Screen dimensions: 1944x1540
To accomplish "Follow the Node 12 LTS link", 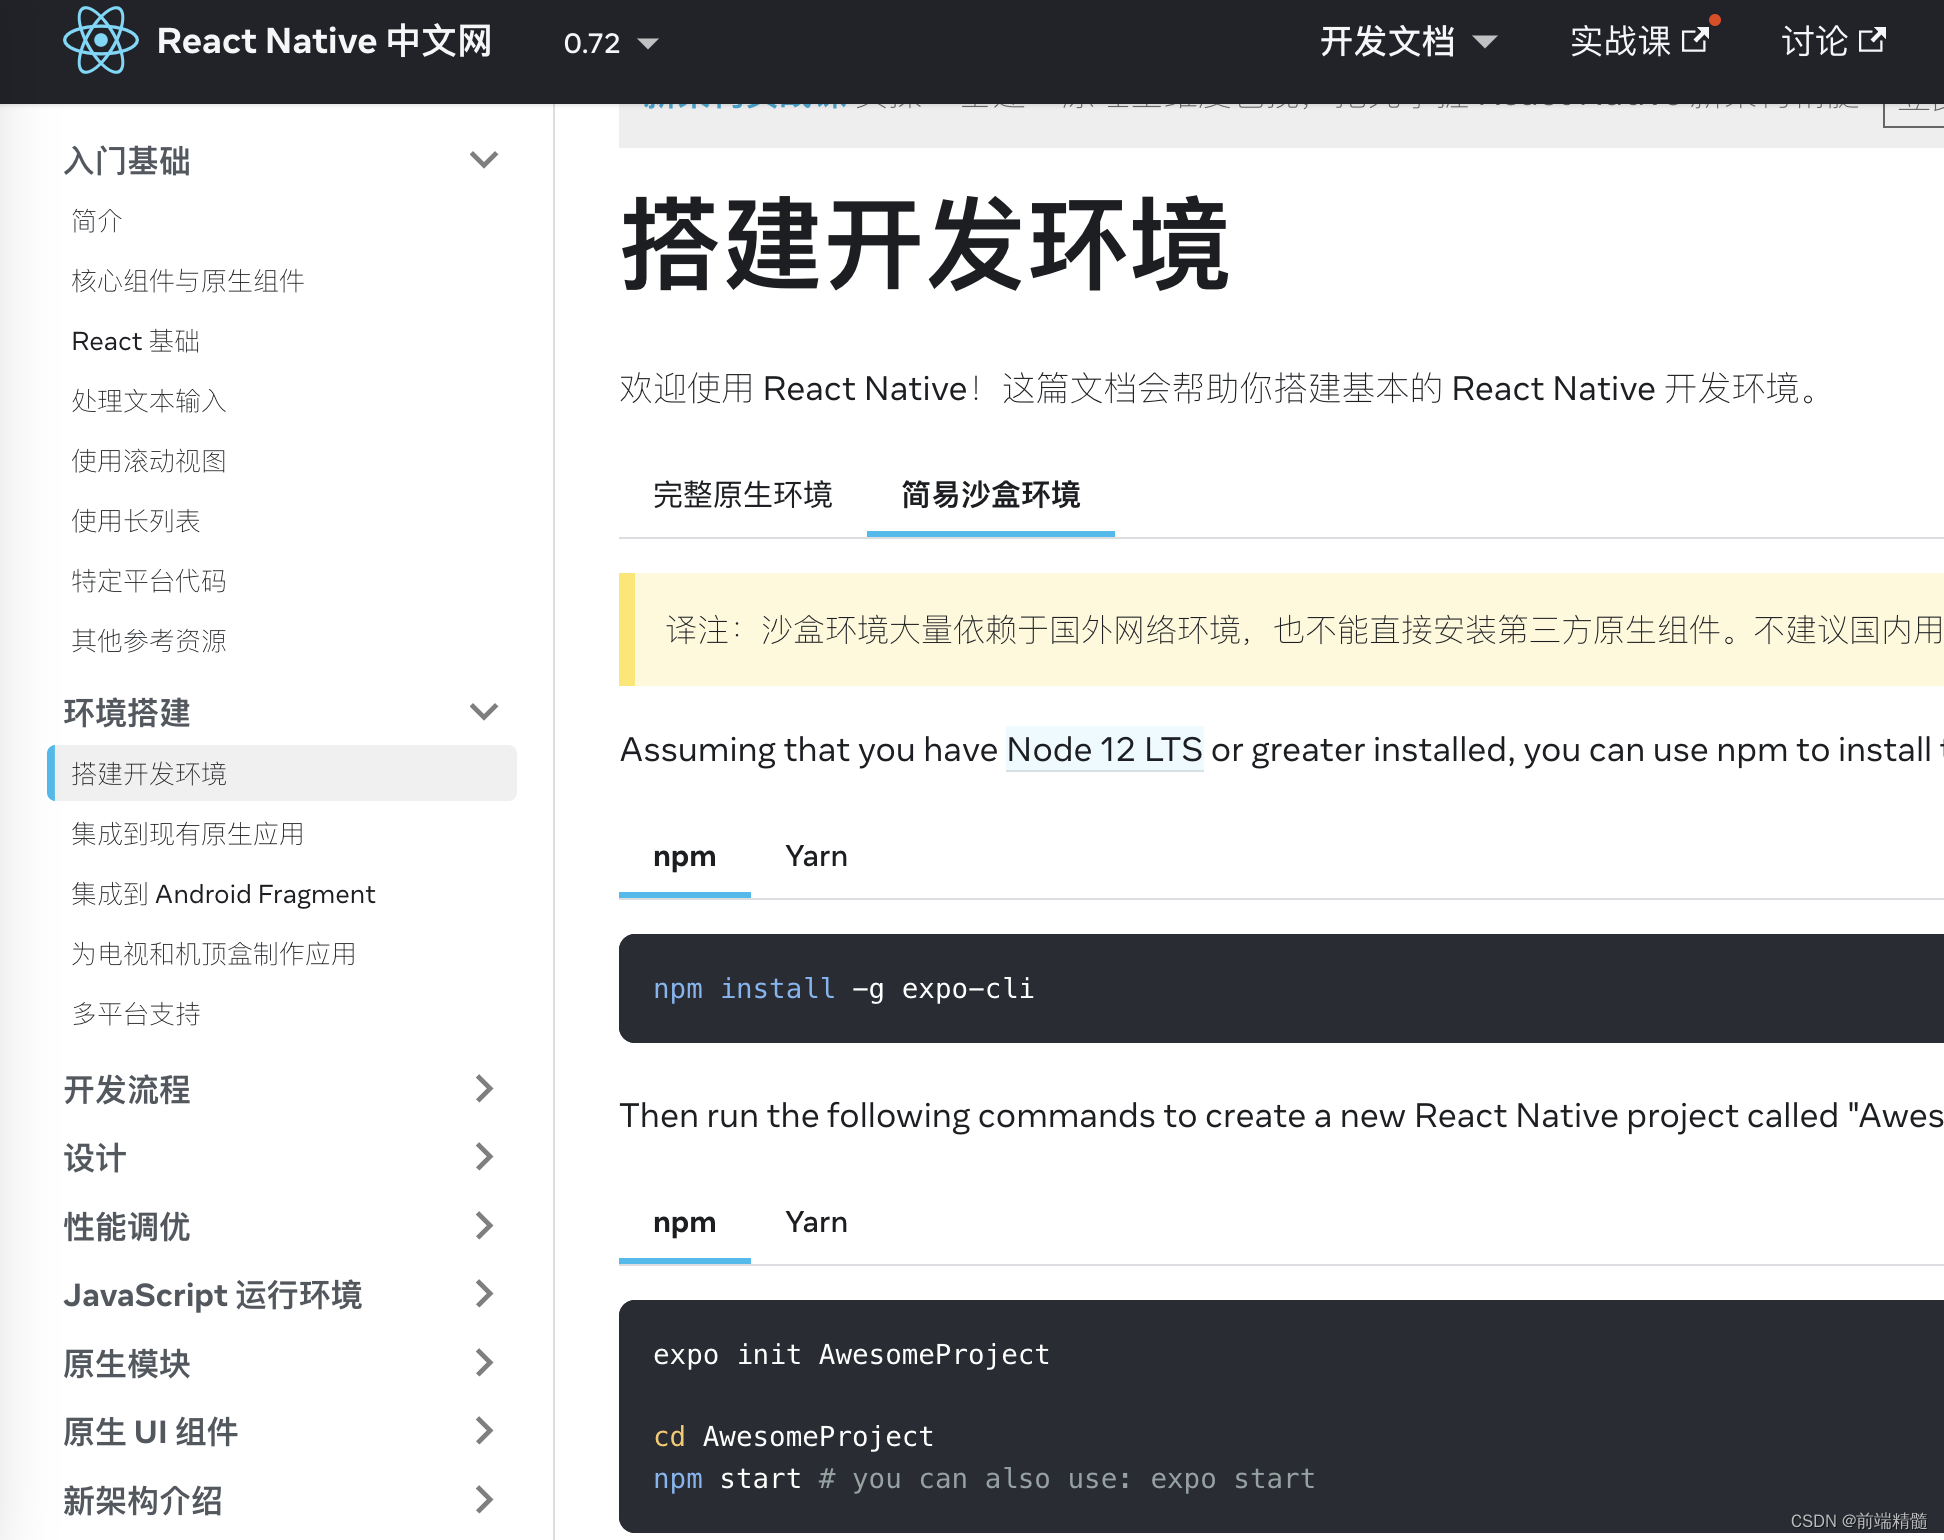I will click(1104, 749).
